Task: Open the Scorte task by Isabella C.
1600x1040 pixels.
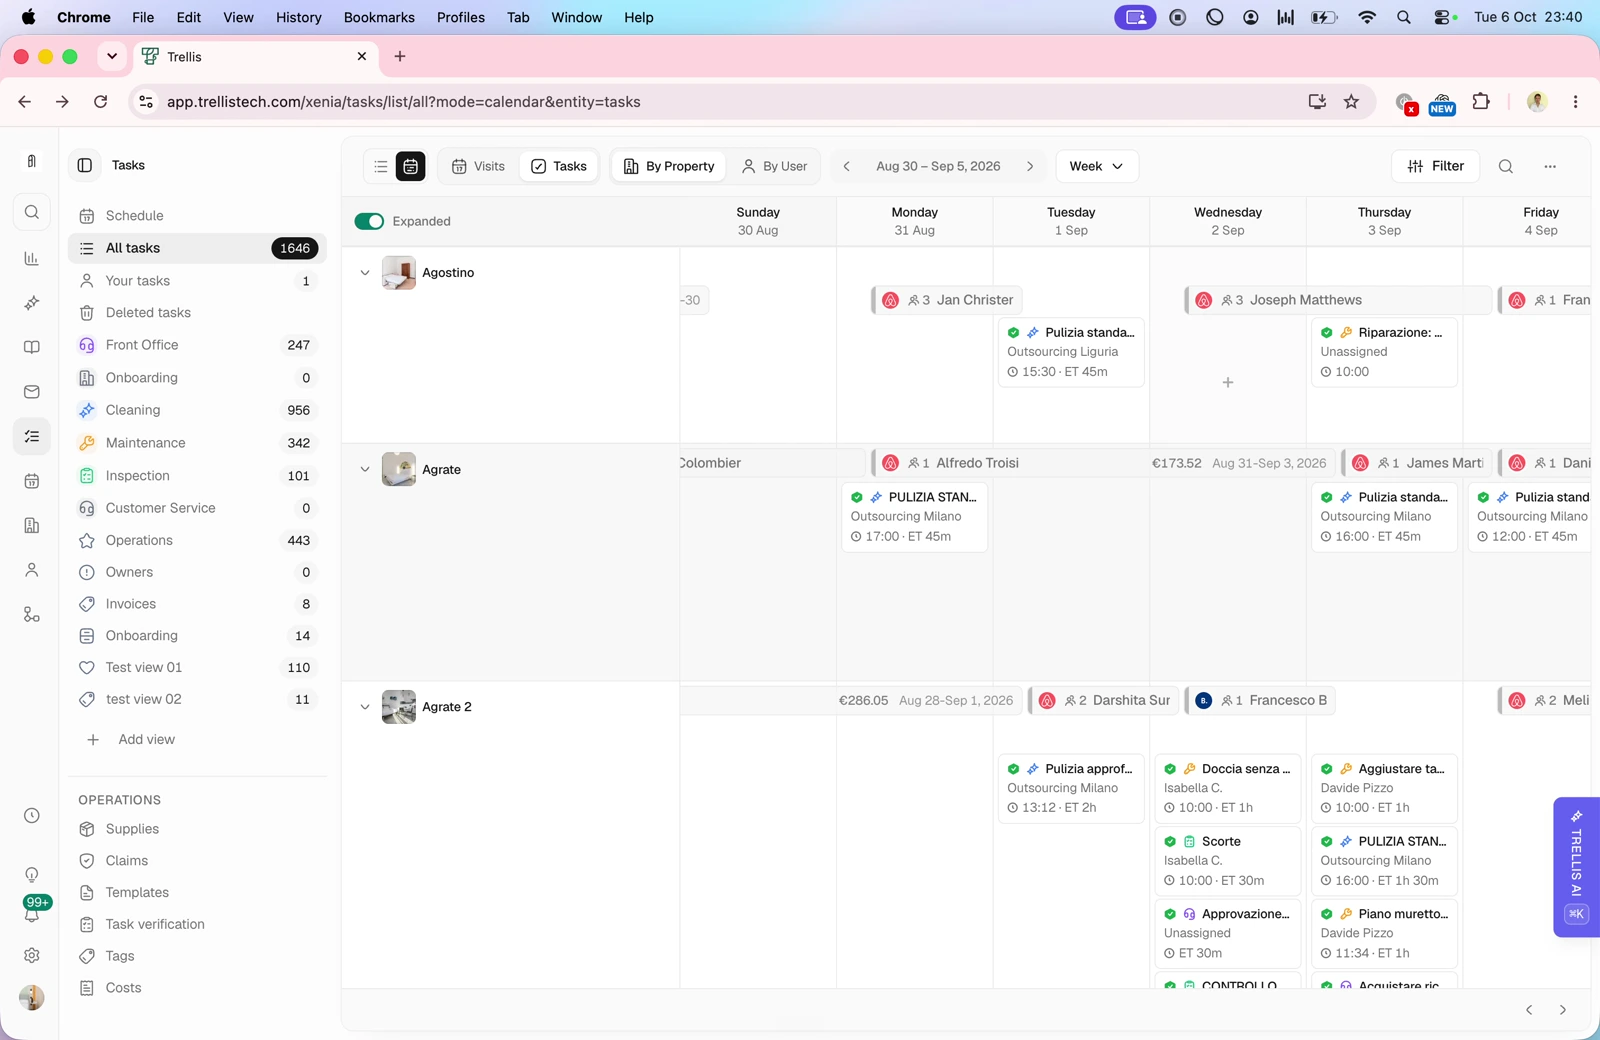Action: [x=1227, y=861]
